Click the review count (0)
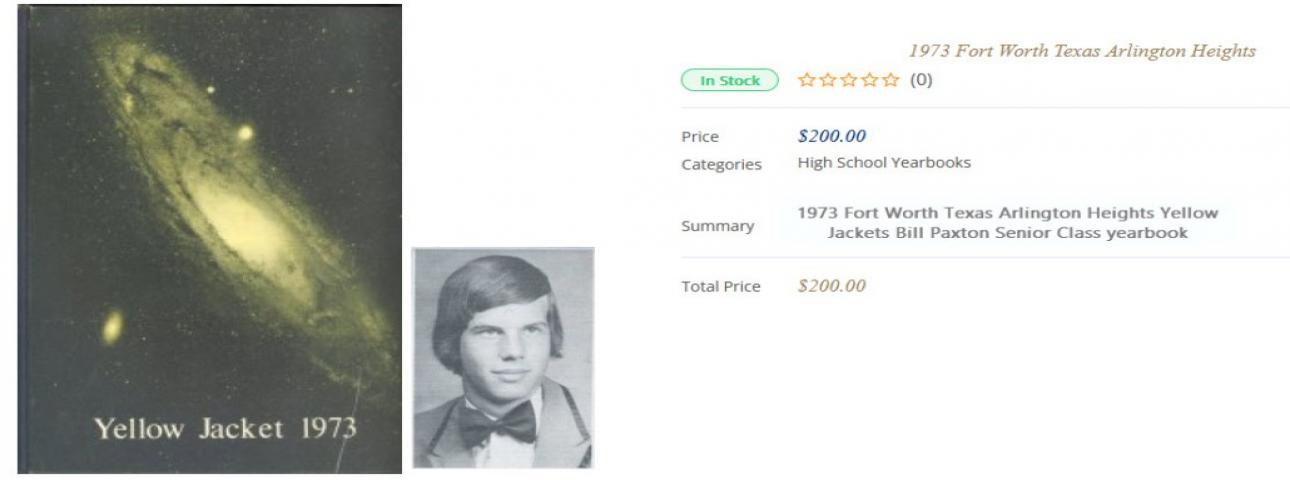The height and width of the screenshot is (480, 1290). point(921,81)
